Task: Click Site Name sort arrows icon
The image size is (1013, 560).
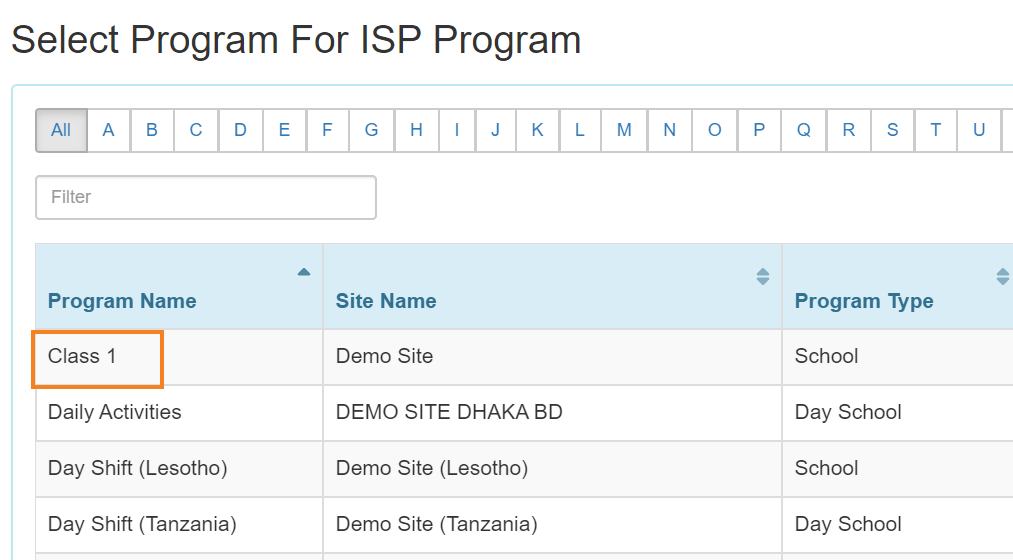Action: [762, 276]
